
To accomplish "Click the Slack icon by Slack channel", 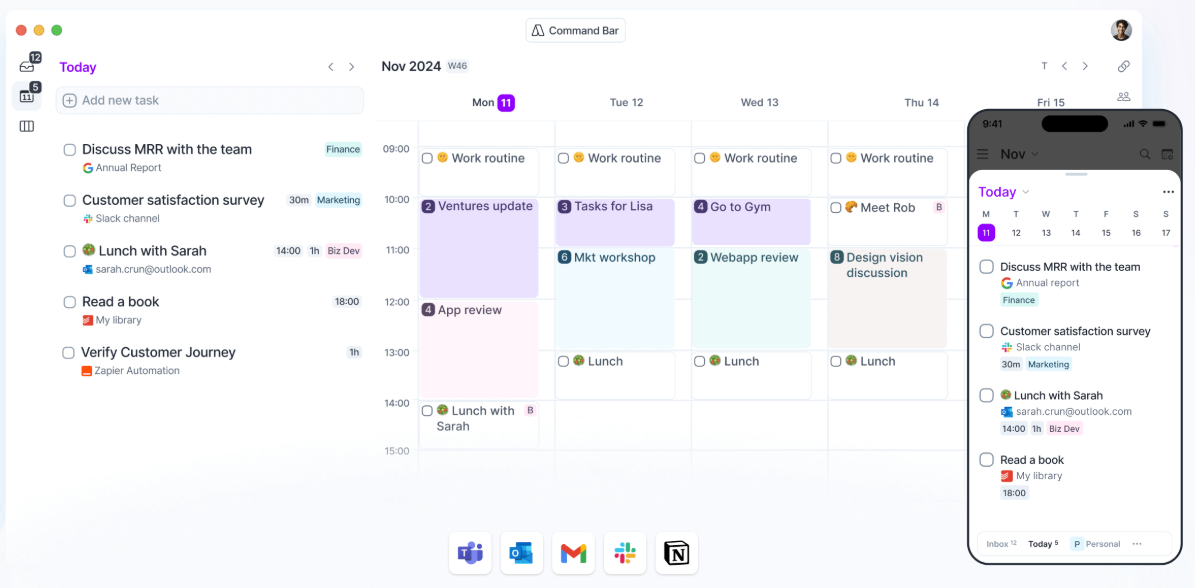I will tap(88, 219).
